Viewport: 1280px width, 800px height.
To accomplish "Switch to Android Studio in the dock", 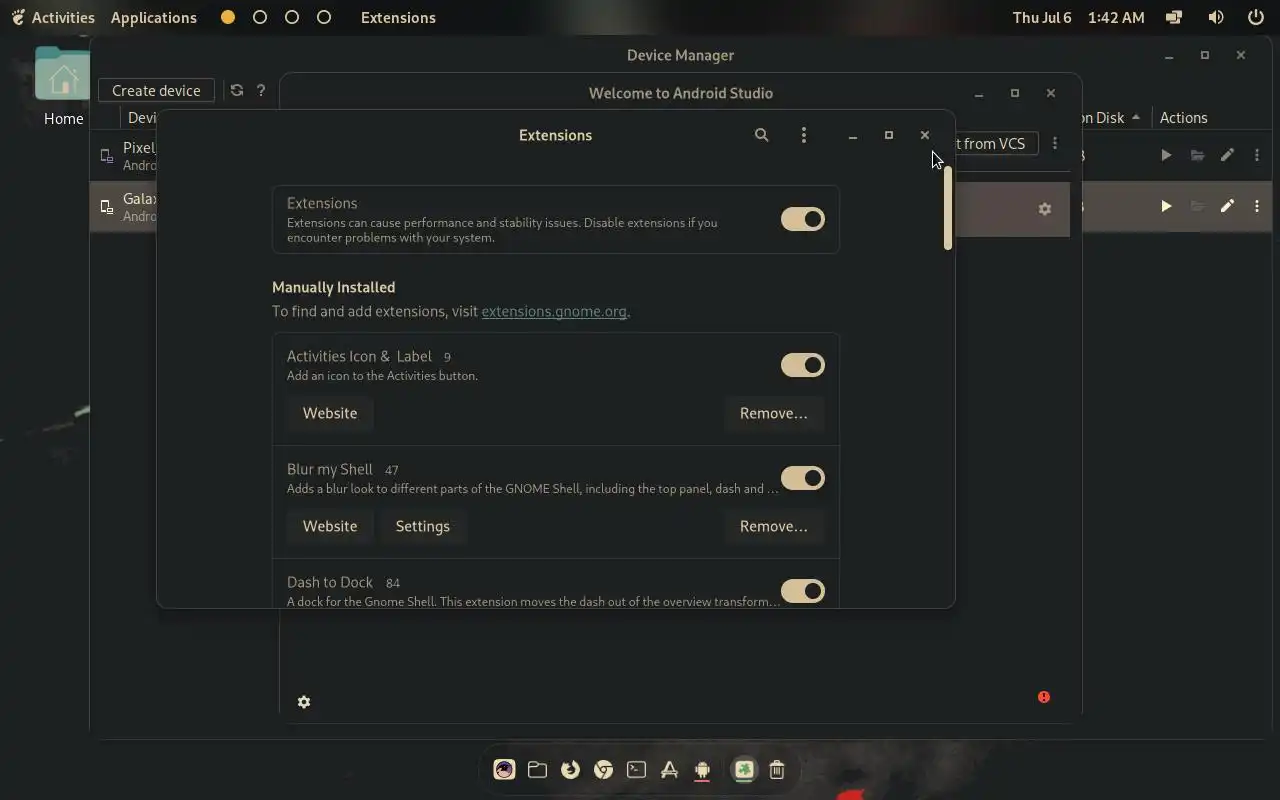I will [702, 769].
